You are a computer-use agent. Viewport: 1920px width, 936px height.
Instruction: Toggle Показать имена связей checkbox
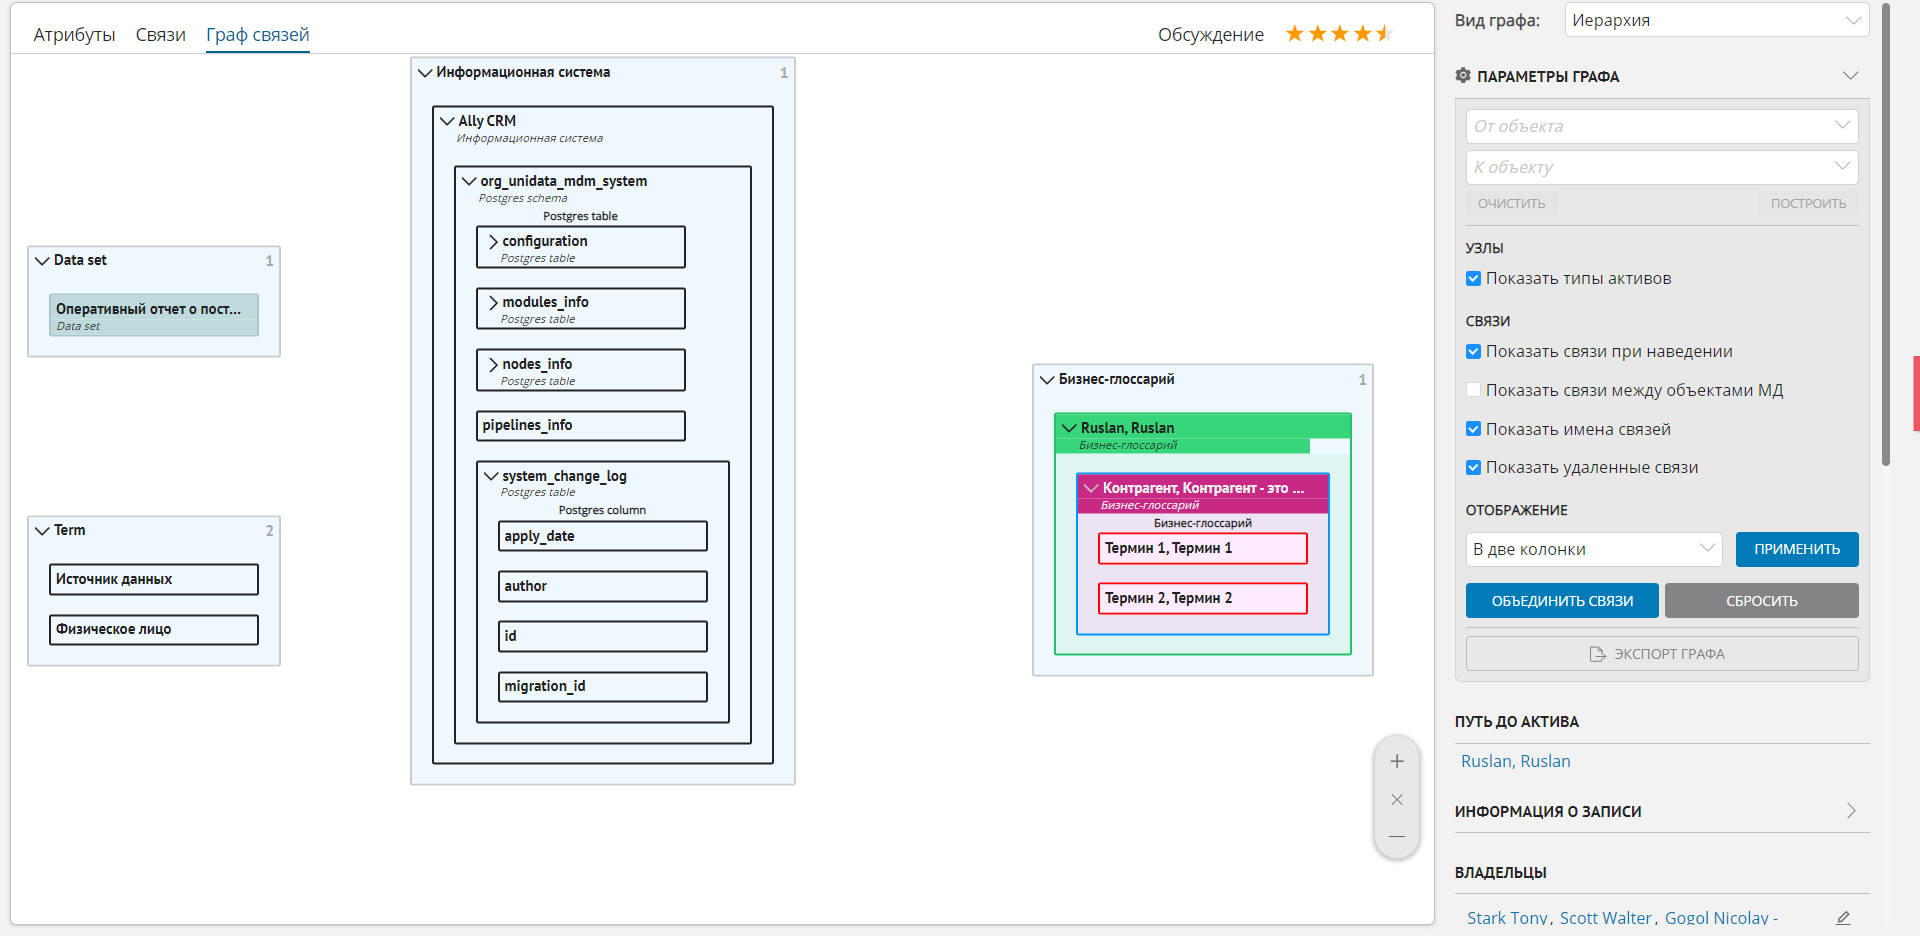pos(1473,429)
